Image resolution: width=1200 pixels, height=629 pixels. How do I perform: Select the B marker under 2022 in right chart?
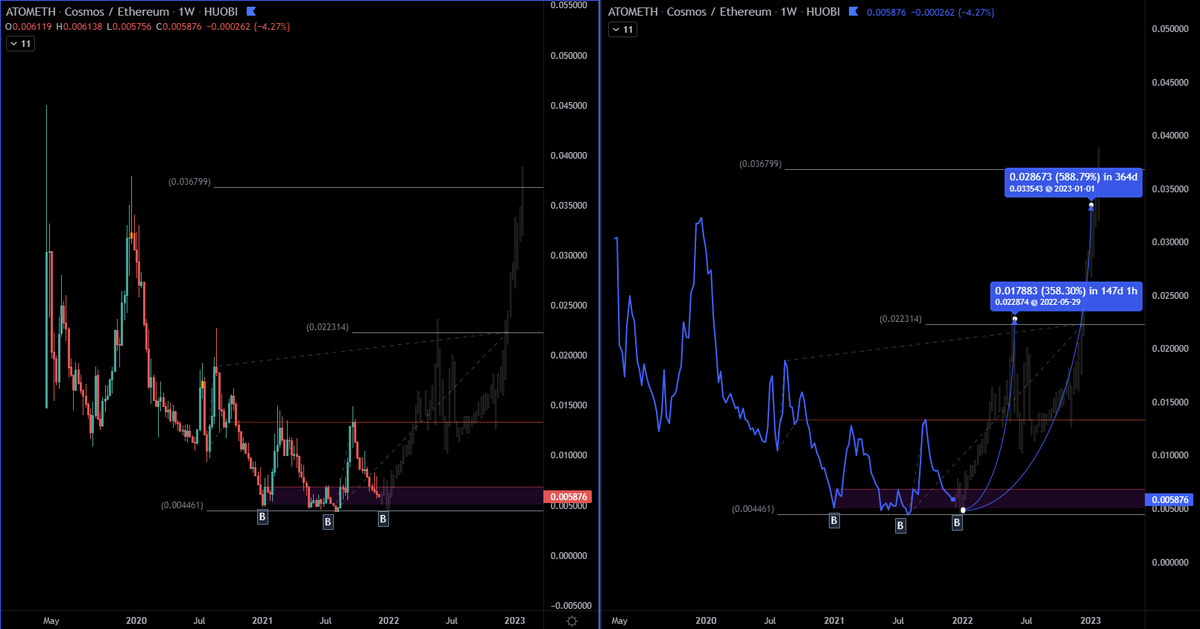(x=957, y=523)
